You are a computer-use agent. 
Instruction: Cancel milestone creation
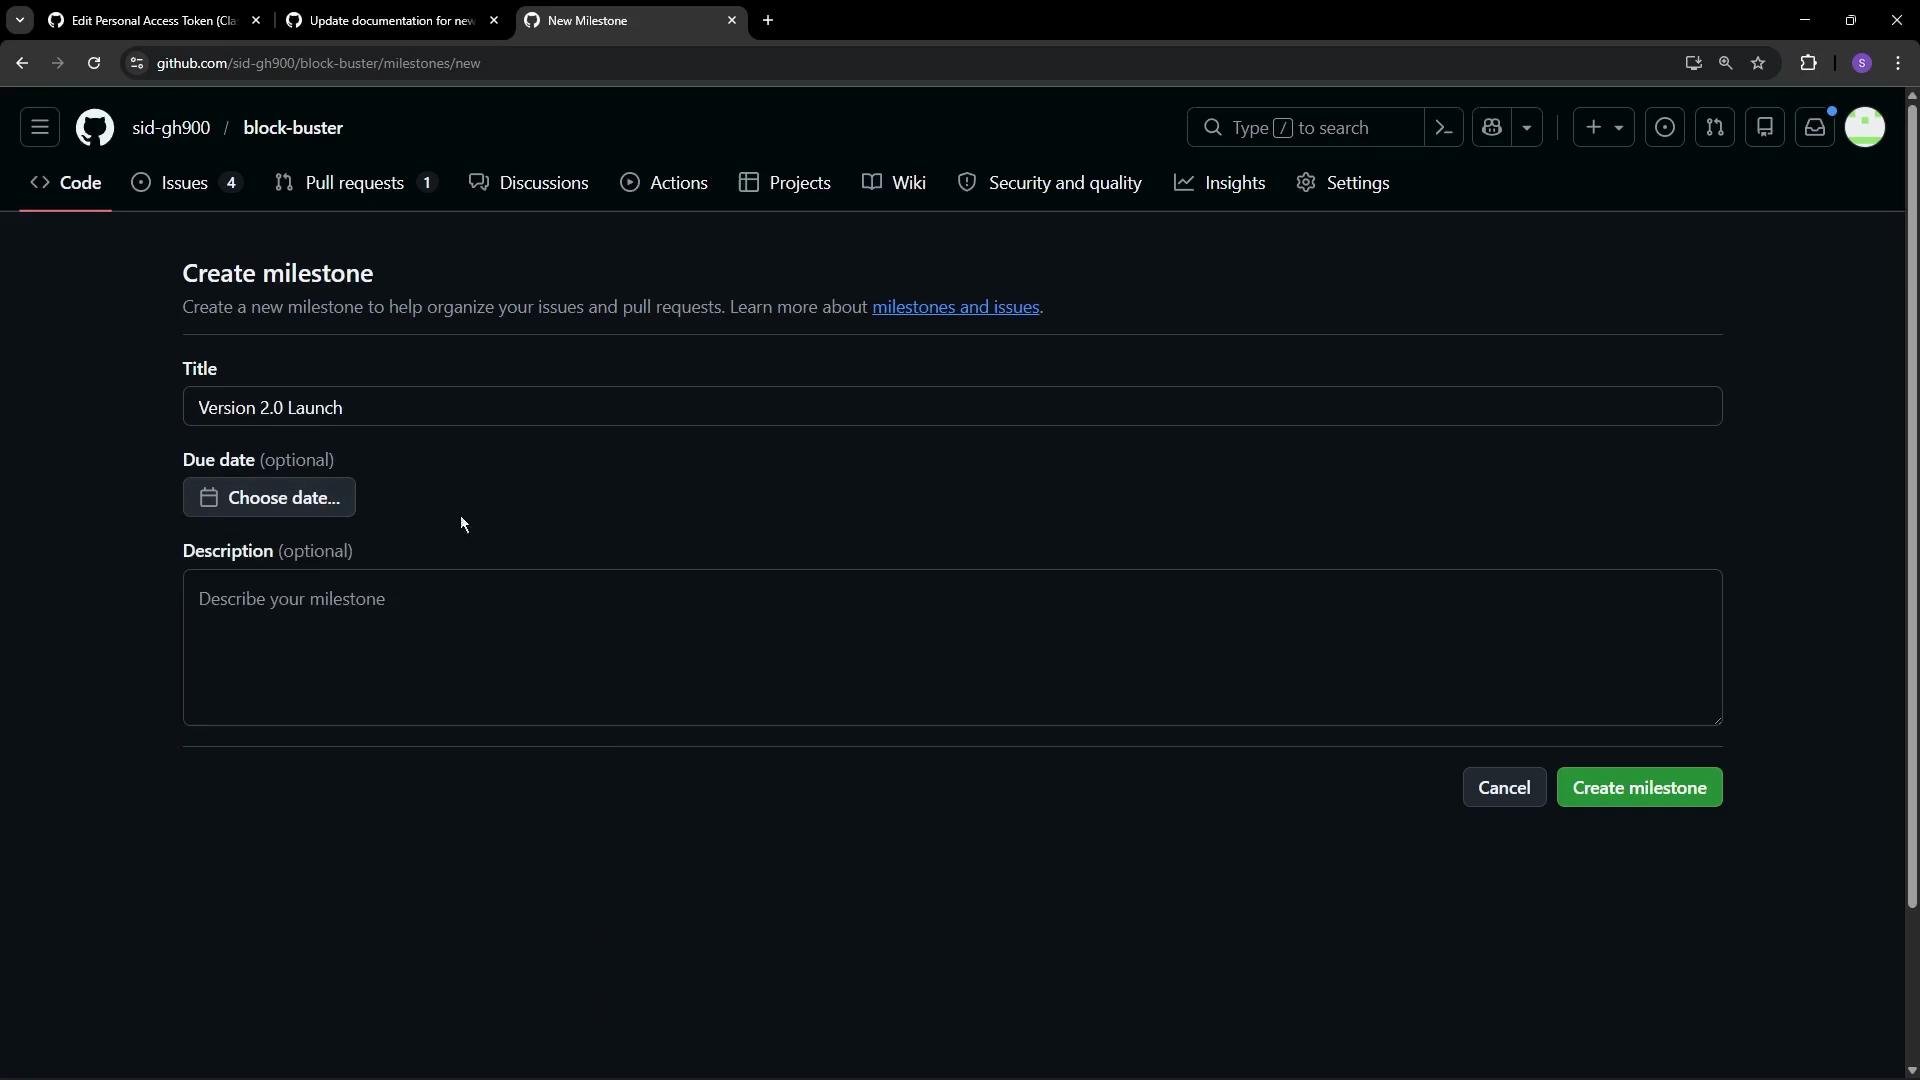[1504, 787]
